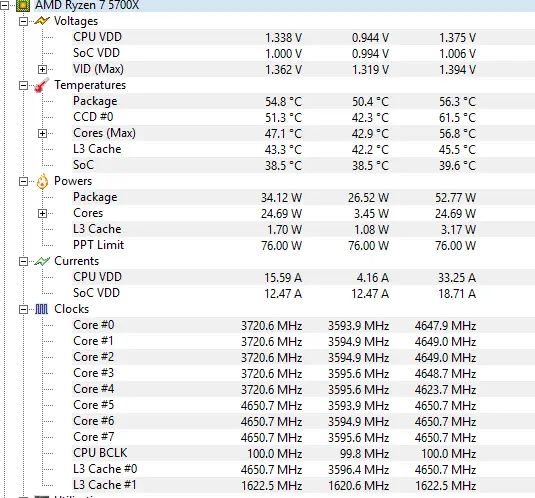The image size is (535, 498).
Task: Click the 52.77 W Package max value
Action: tap(456, 197)
